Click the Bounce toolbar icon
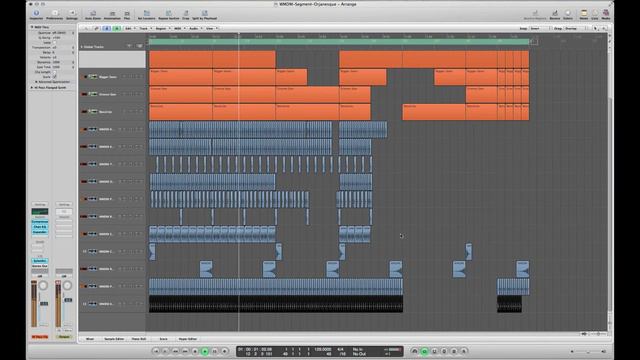640x360 pixels. pos(555,15)
